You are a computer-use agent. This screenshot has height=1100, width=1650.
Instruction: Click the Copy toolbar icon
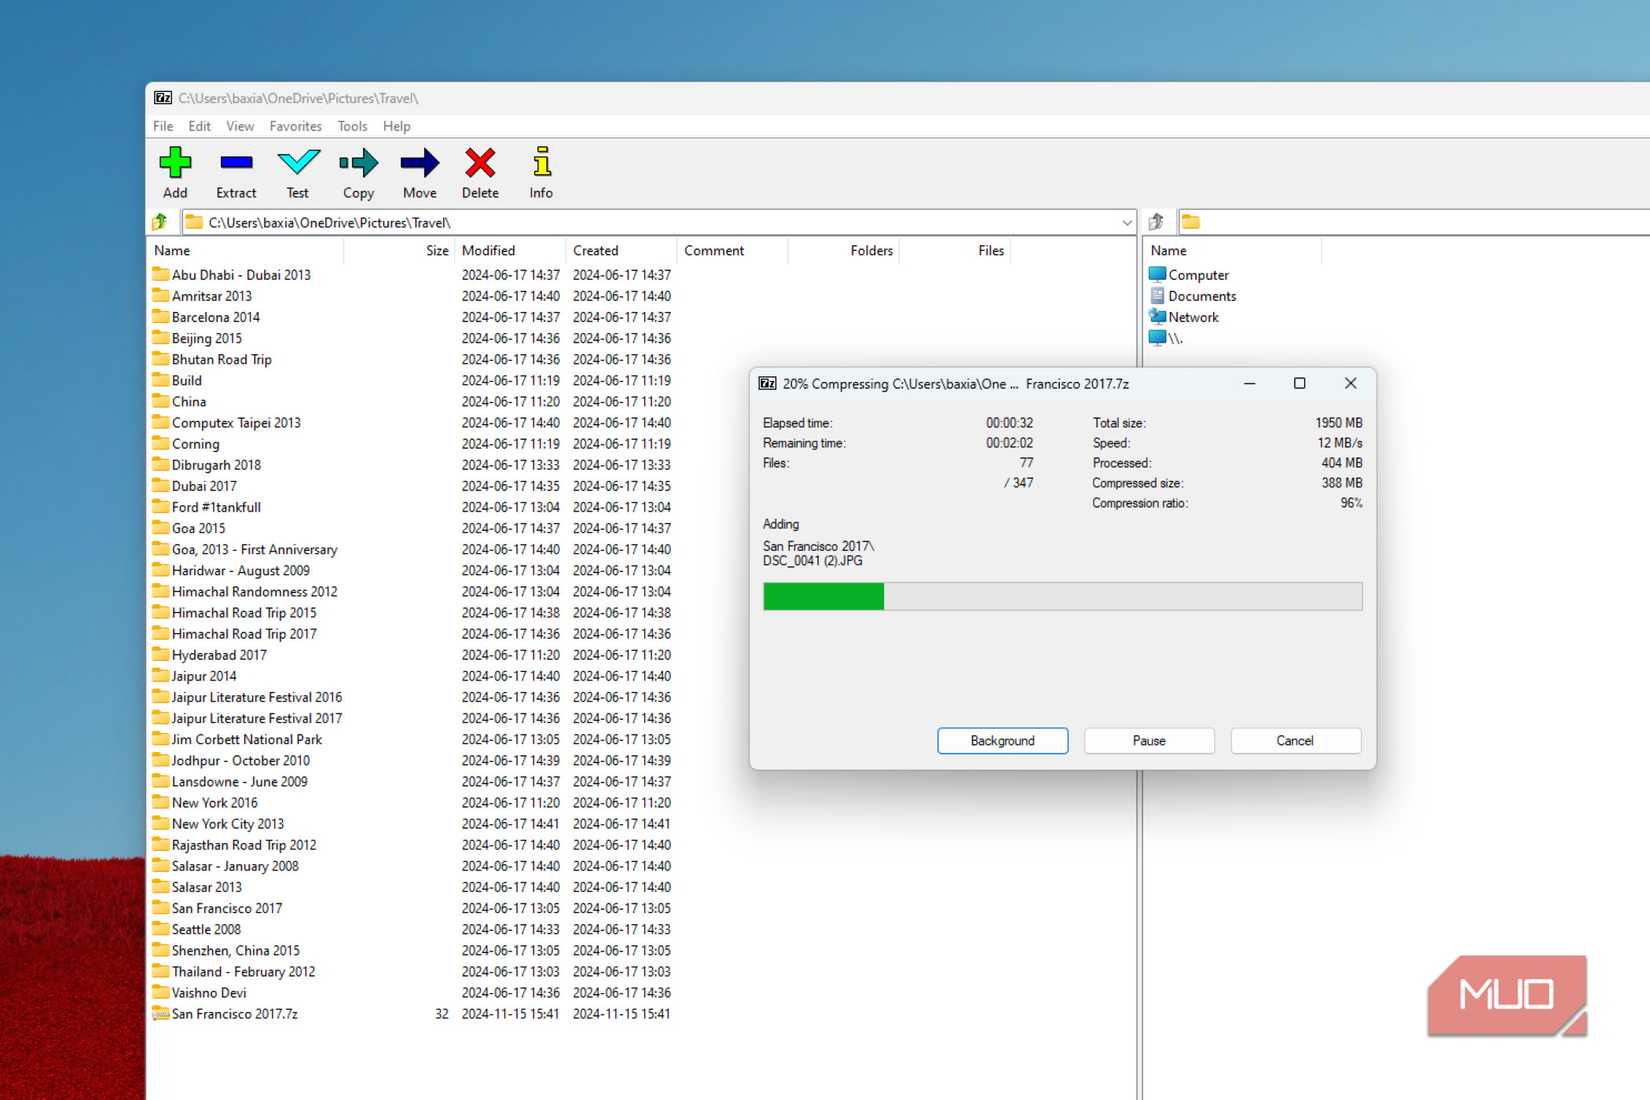[x=358, y=170]
